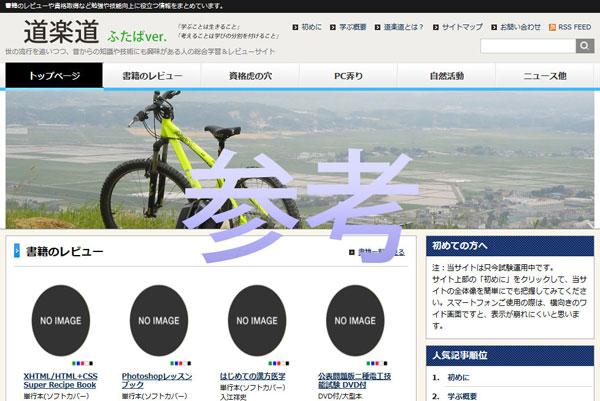Click the 初めての方へ sidebar heading
Screen dimensions: 600x401
click(x=510, y=246)
